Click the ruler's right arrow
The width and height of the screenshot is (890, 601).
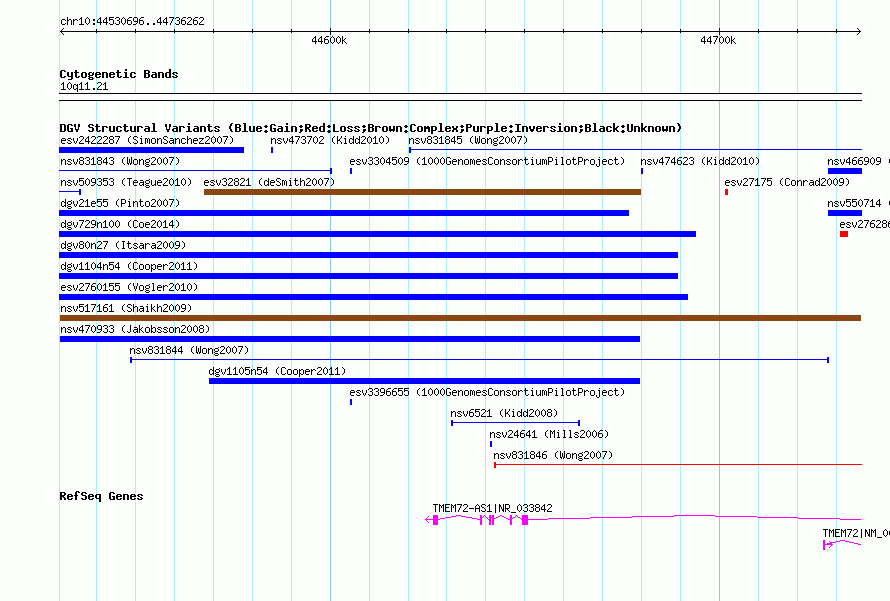coord(858,32)
